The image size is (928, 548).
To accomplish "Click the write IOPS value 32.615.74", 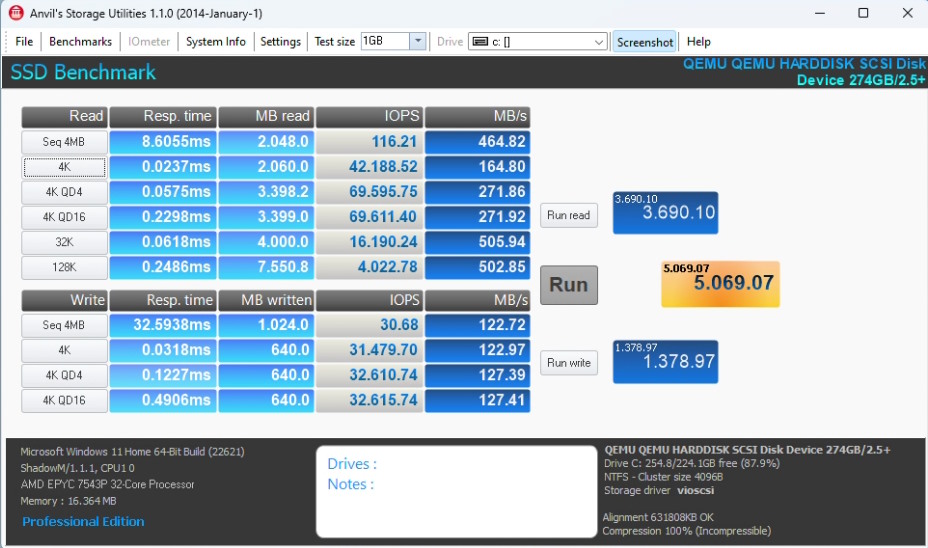I will point(369,400).
